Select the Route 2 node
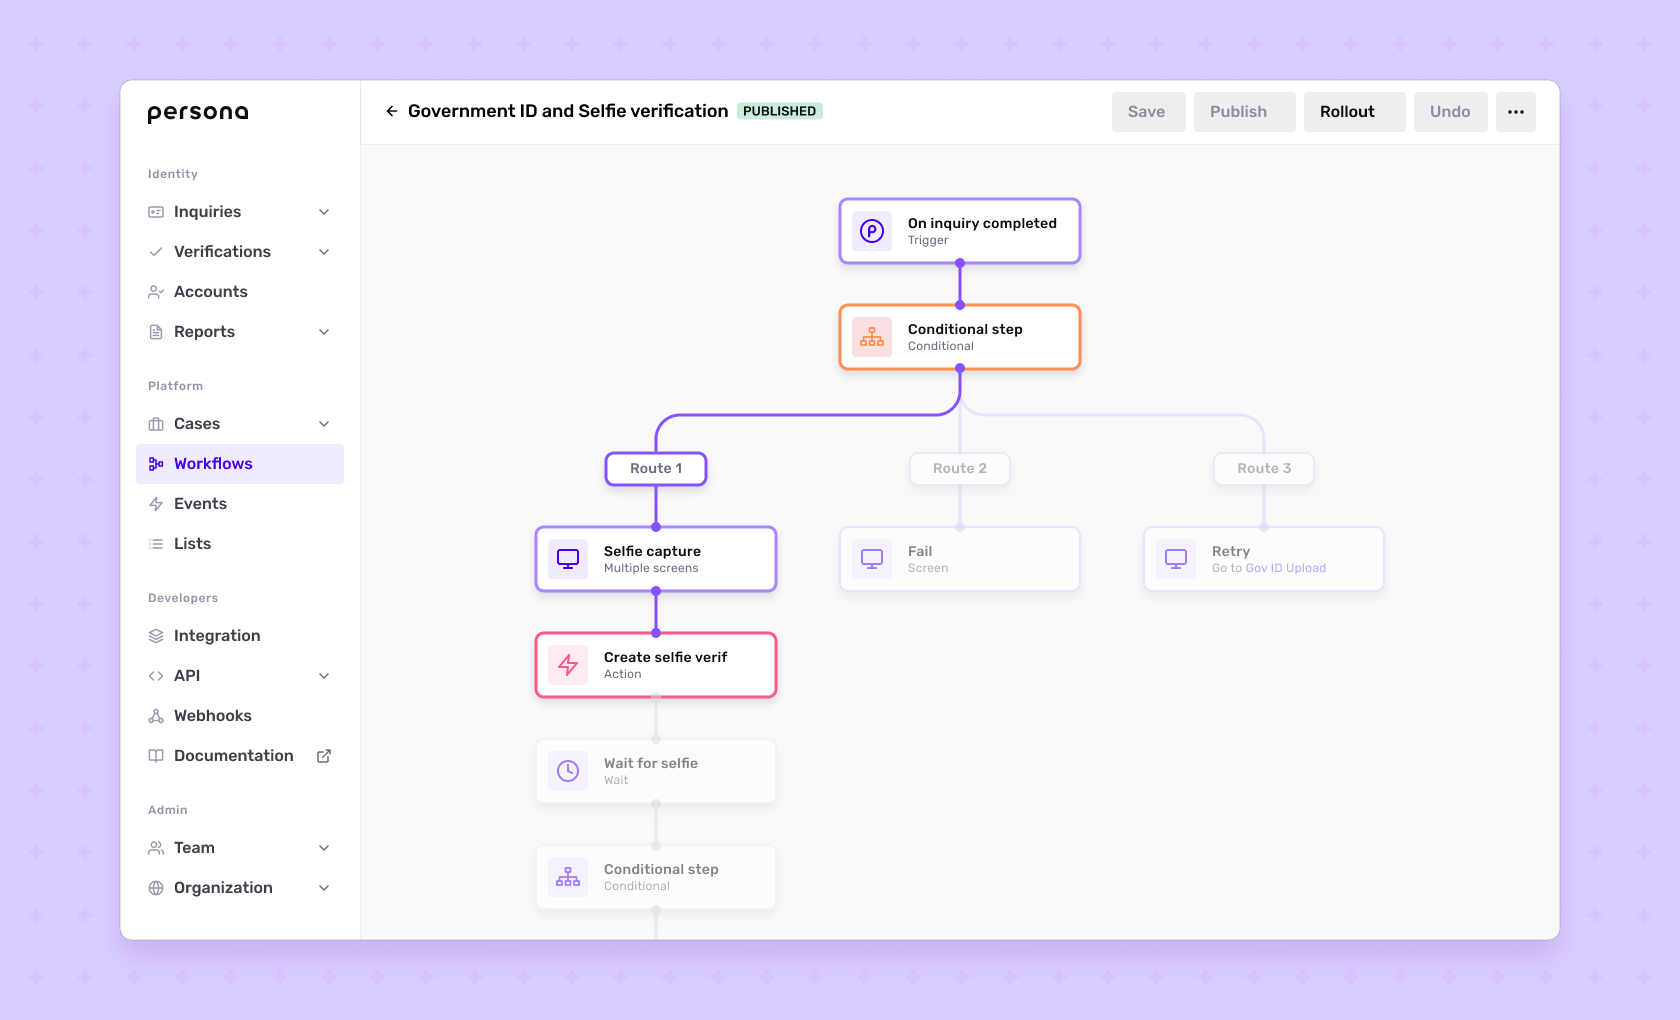The image size is (1680, 1020). click(959, 468)
